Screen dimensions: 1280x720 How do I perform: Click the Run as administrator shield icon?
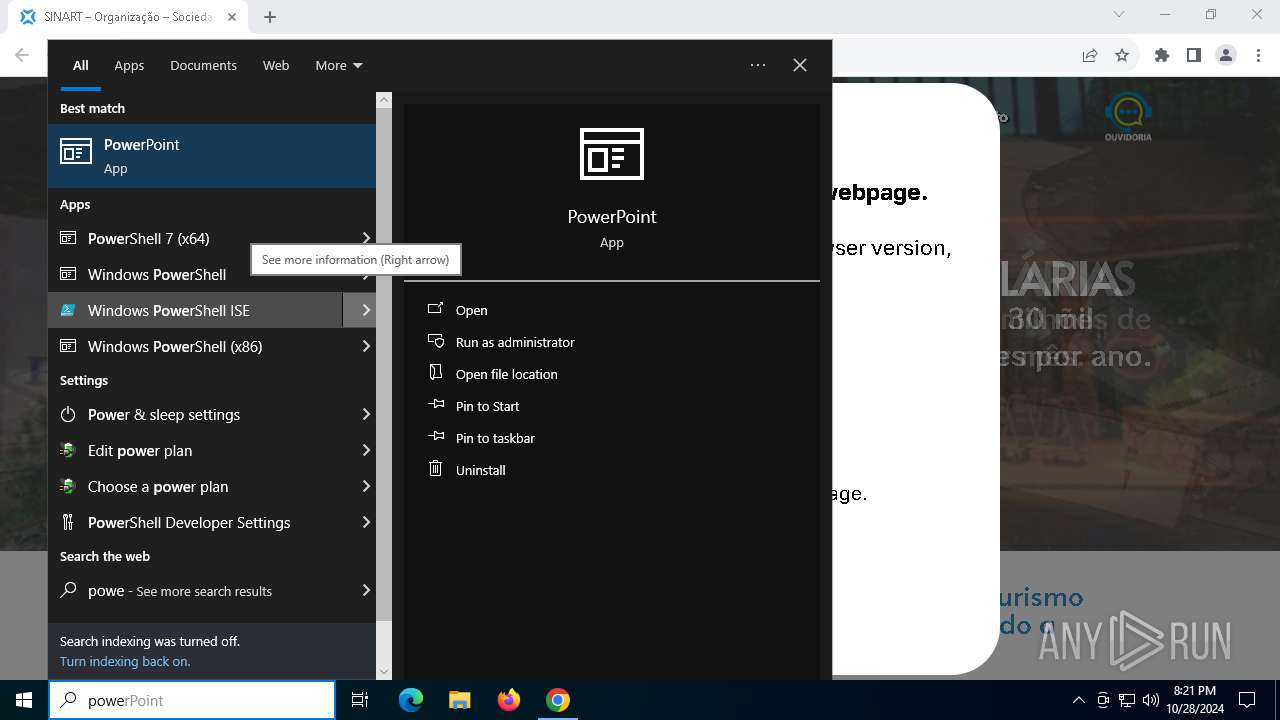[x=435, y=341]
